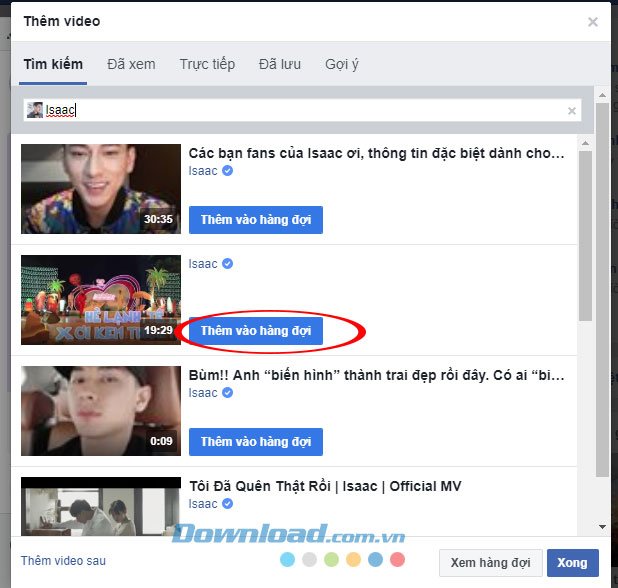Open the 0:09 video thumbnail
The width and height of the screenshot is (618, 588).
click(x=101, y=411)
